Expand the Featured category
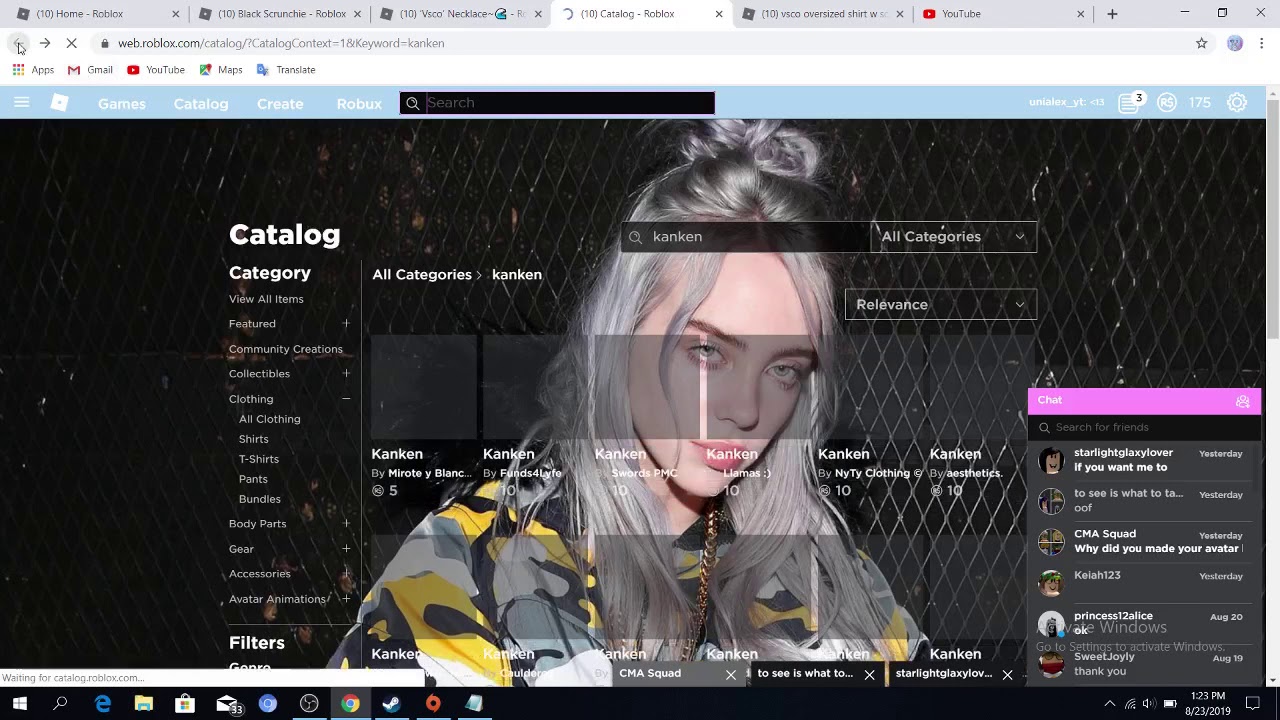The image size is (1280, 720). tap(346, 324)
